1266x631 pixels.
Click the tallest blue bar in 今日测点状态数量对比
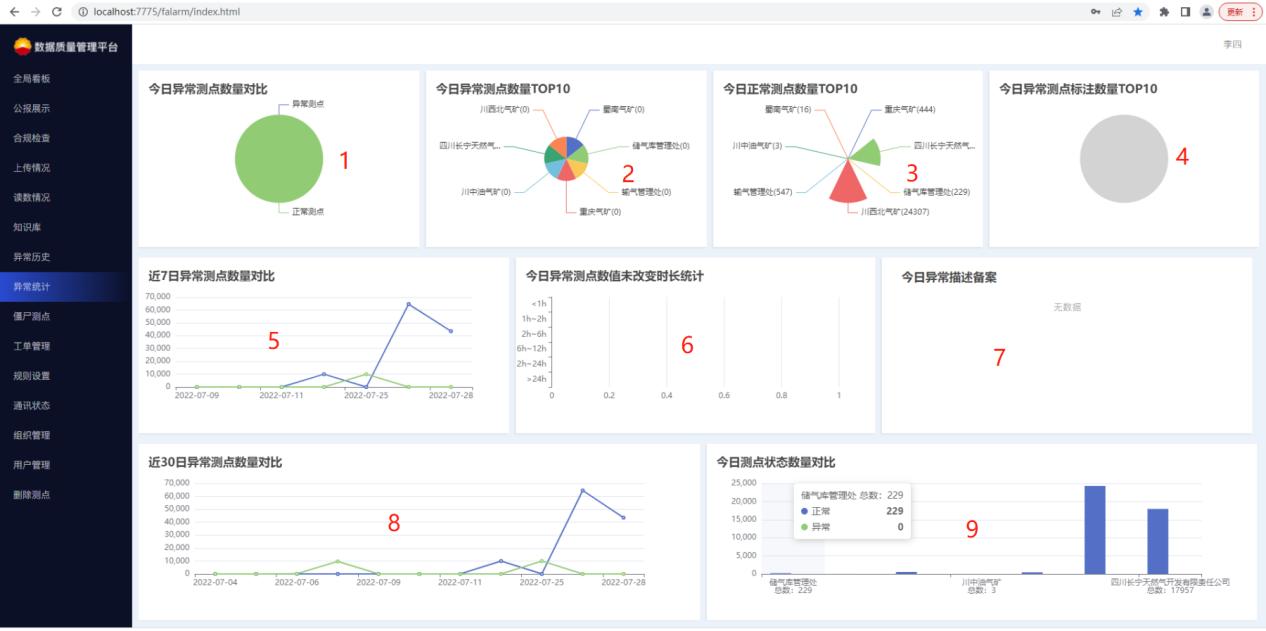(x=1094, y=530)
